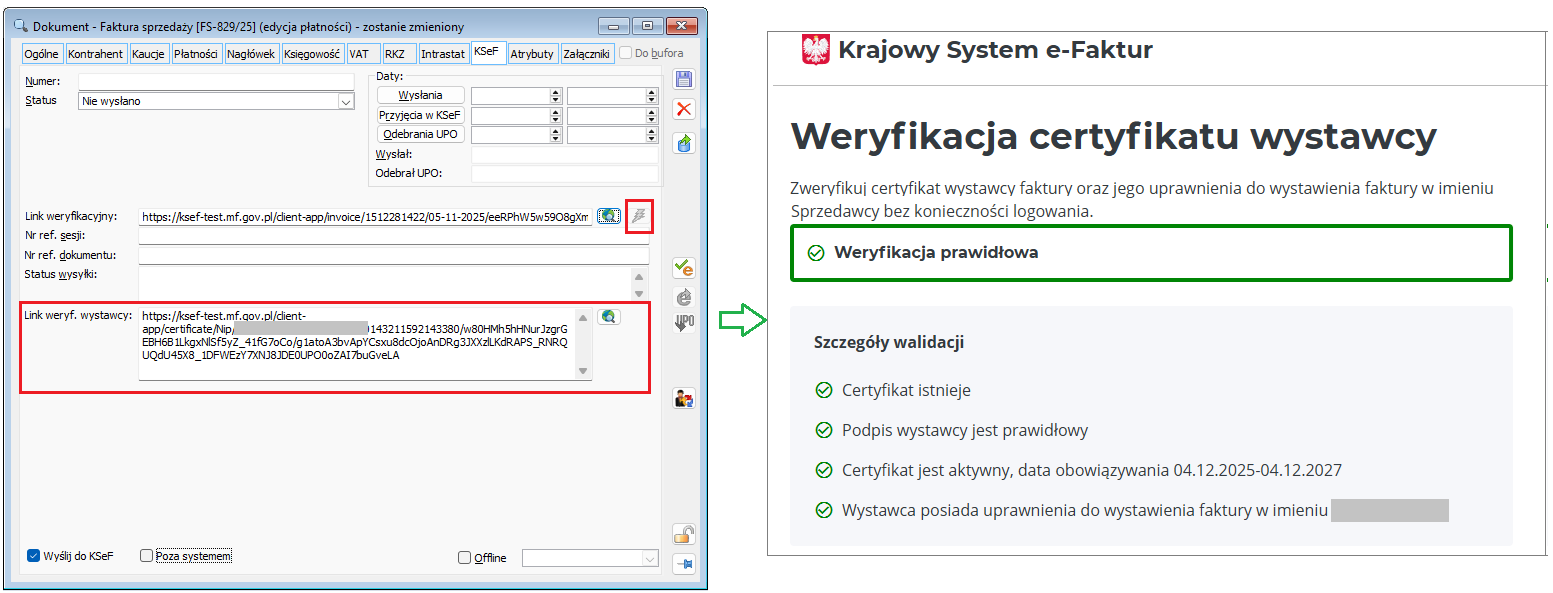Switch to the Kontrahent tab
The width and height of the screenshot is (1553, 593).
tap(96, 53)
